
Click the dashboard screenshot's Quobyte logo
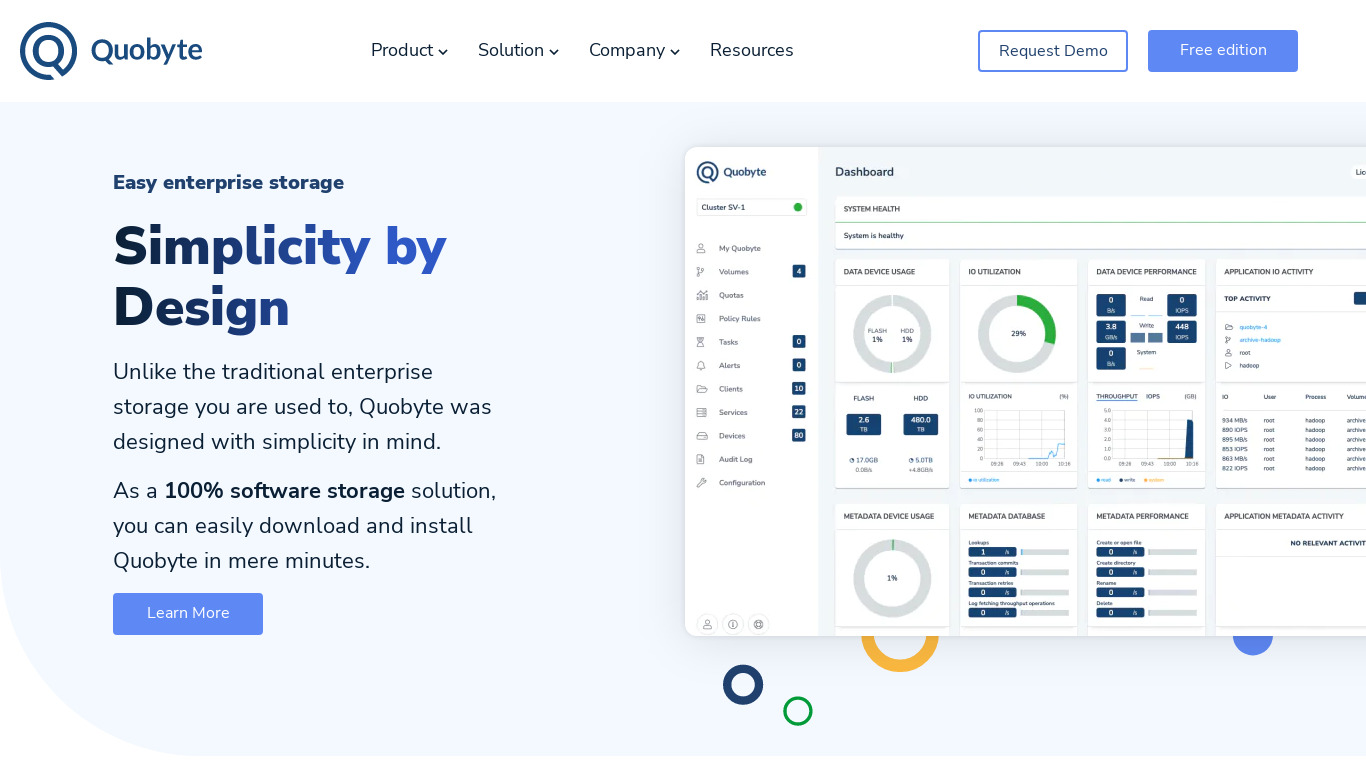click(x=732, y=172)
